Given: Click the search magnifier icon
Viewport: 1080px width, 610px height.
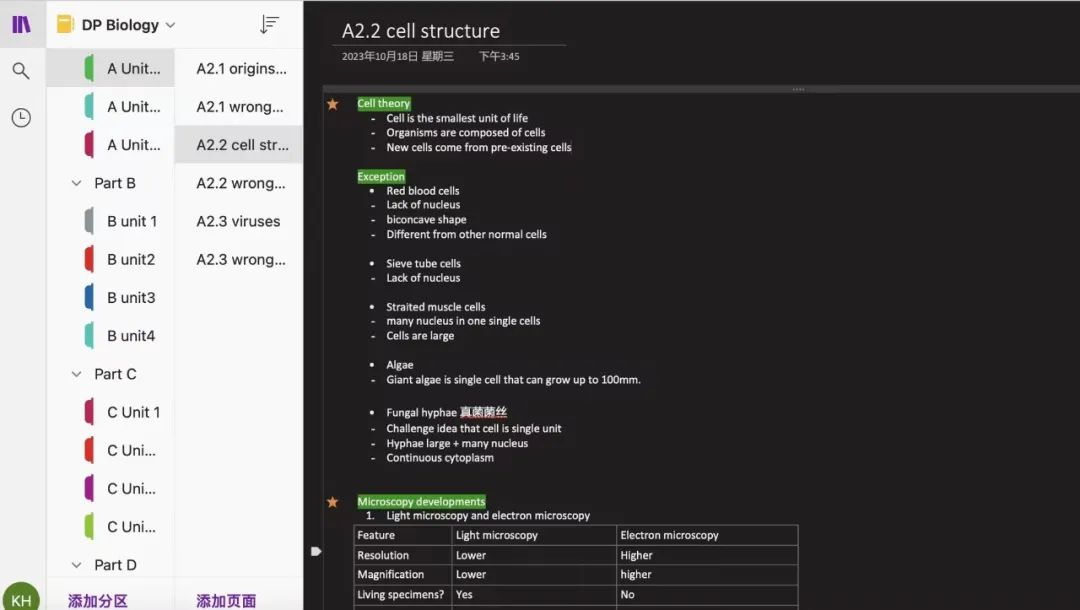Looking at the screenshot, I should [21, 71].
